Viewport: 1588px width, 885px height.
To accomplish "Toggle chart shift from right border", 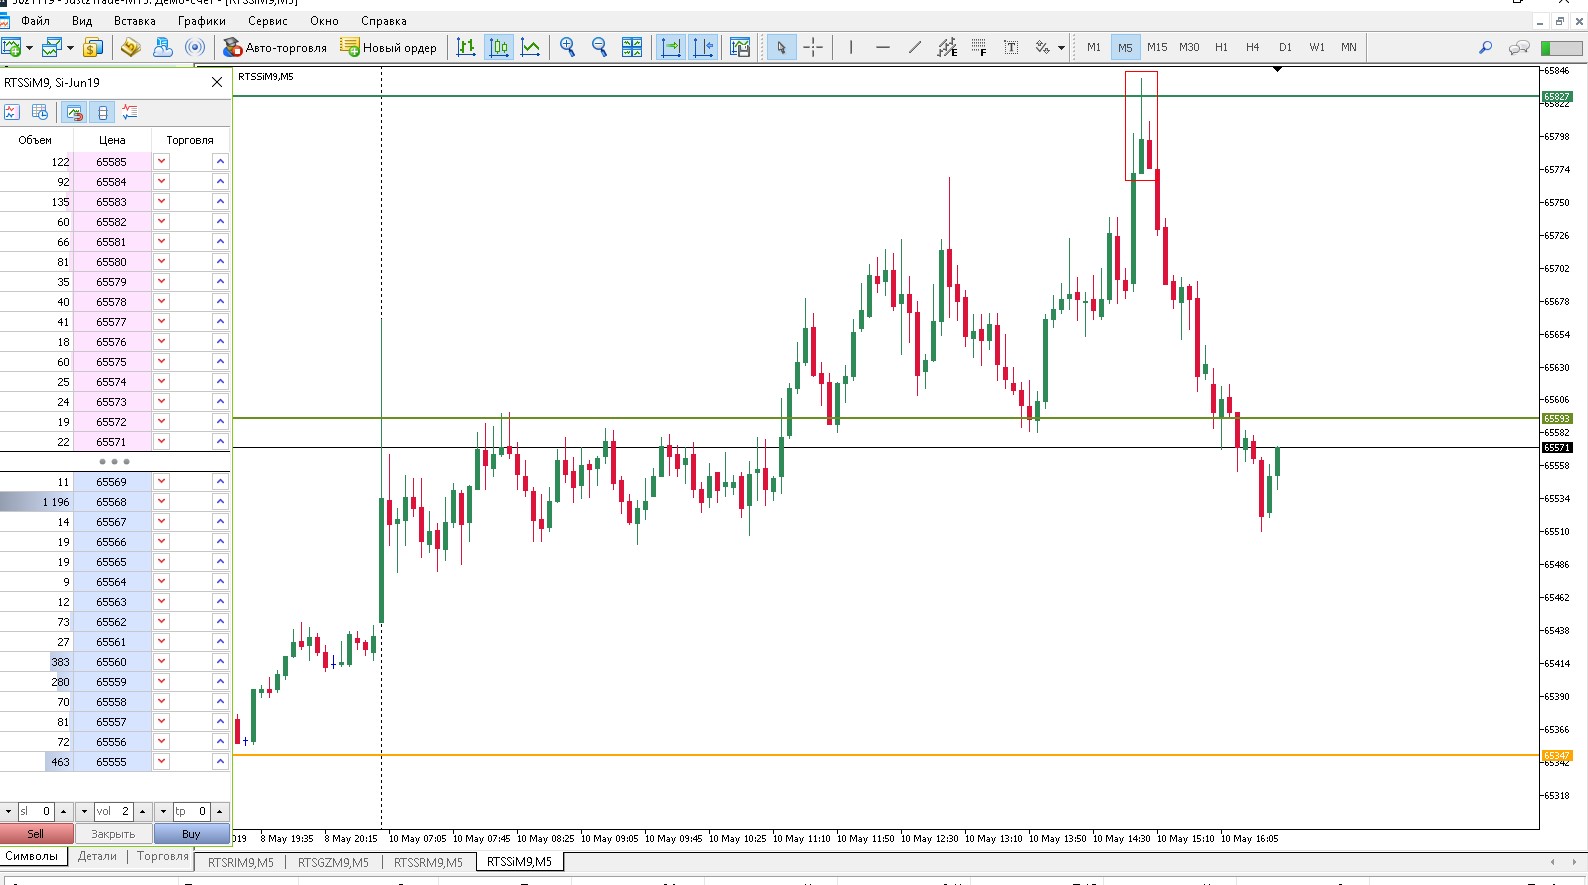I will click(703, 47).
